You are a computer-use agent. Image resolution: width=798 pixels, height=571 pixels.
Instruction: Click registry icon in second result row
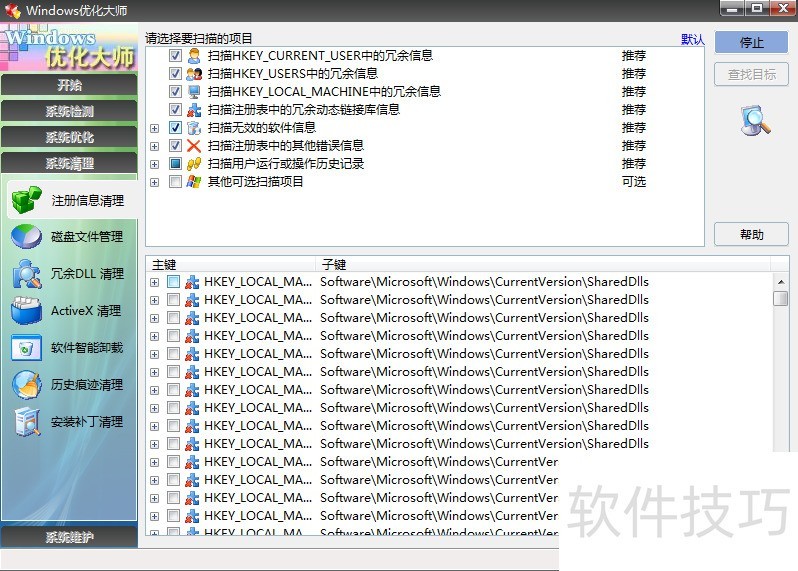click(x=192, y=300)
